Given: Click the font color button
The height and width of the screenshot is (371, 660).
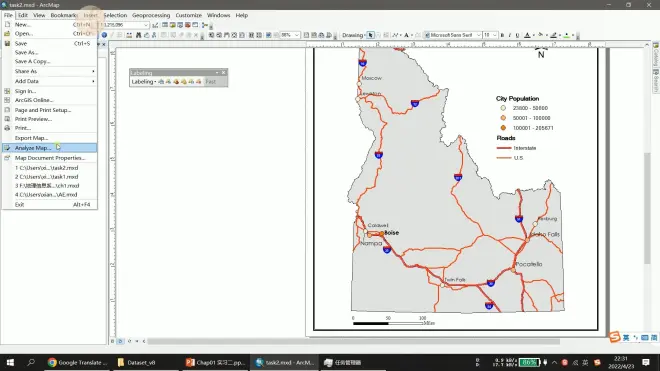Looking at the screenshot, I should pos(527,35).
